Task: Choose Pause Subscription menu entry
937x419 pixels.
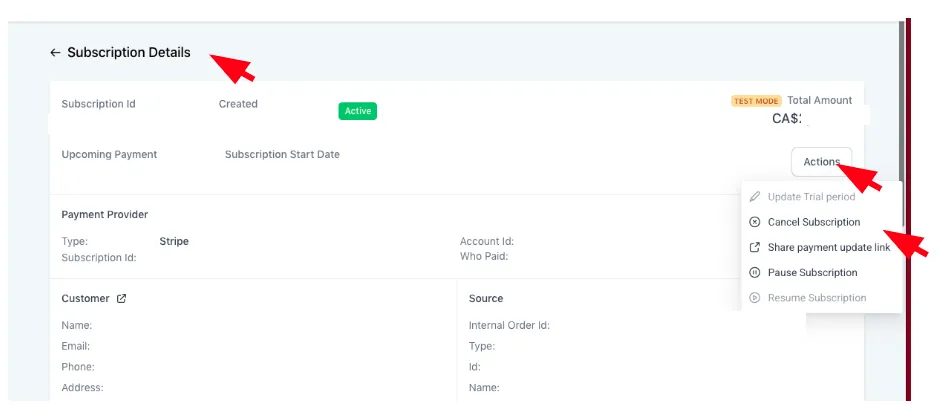Action: pyautogui.click(x=813, y=273)
